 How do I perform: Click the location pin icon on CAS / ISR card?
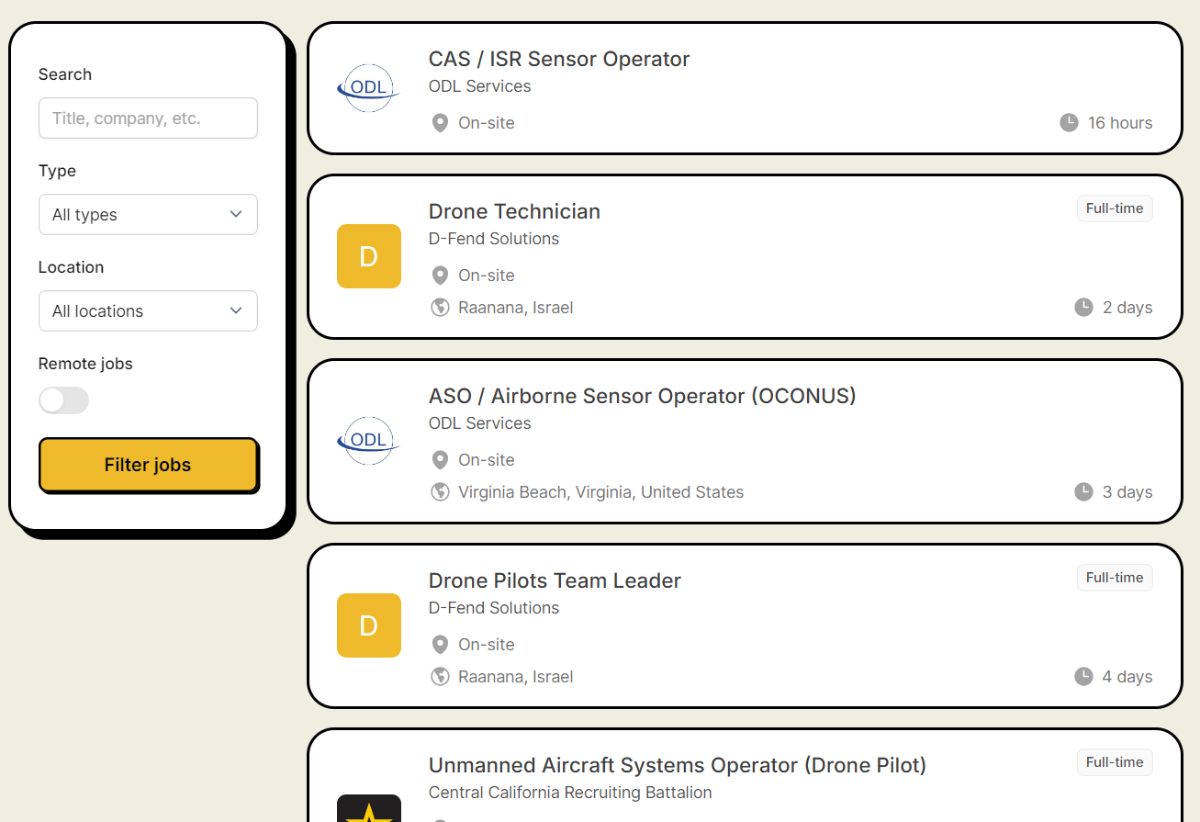(440, 123)
